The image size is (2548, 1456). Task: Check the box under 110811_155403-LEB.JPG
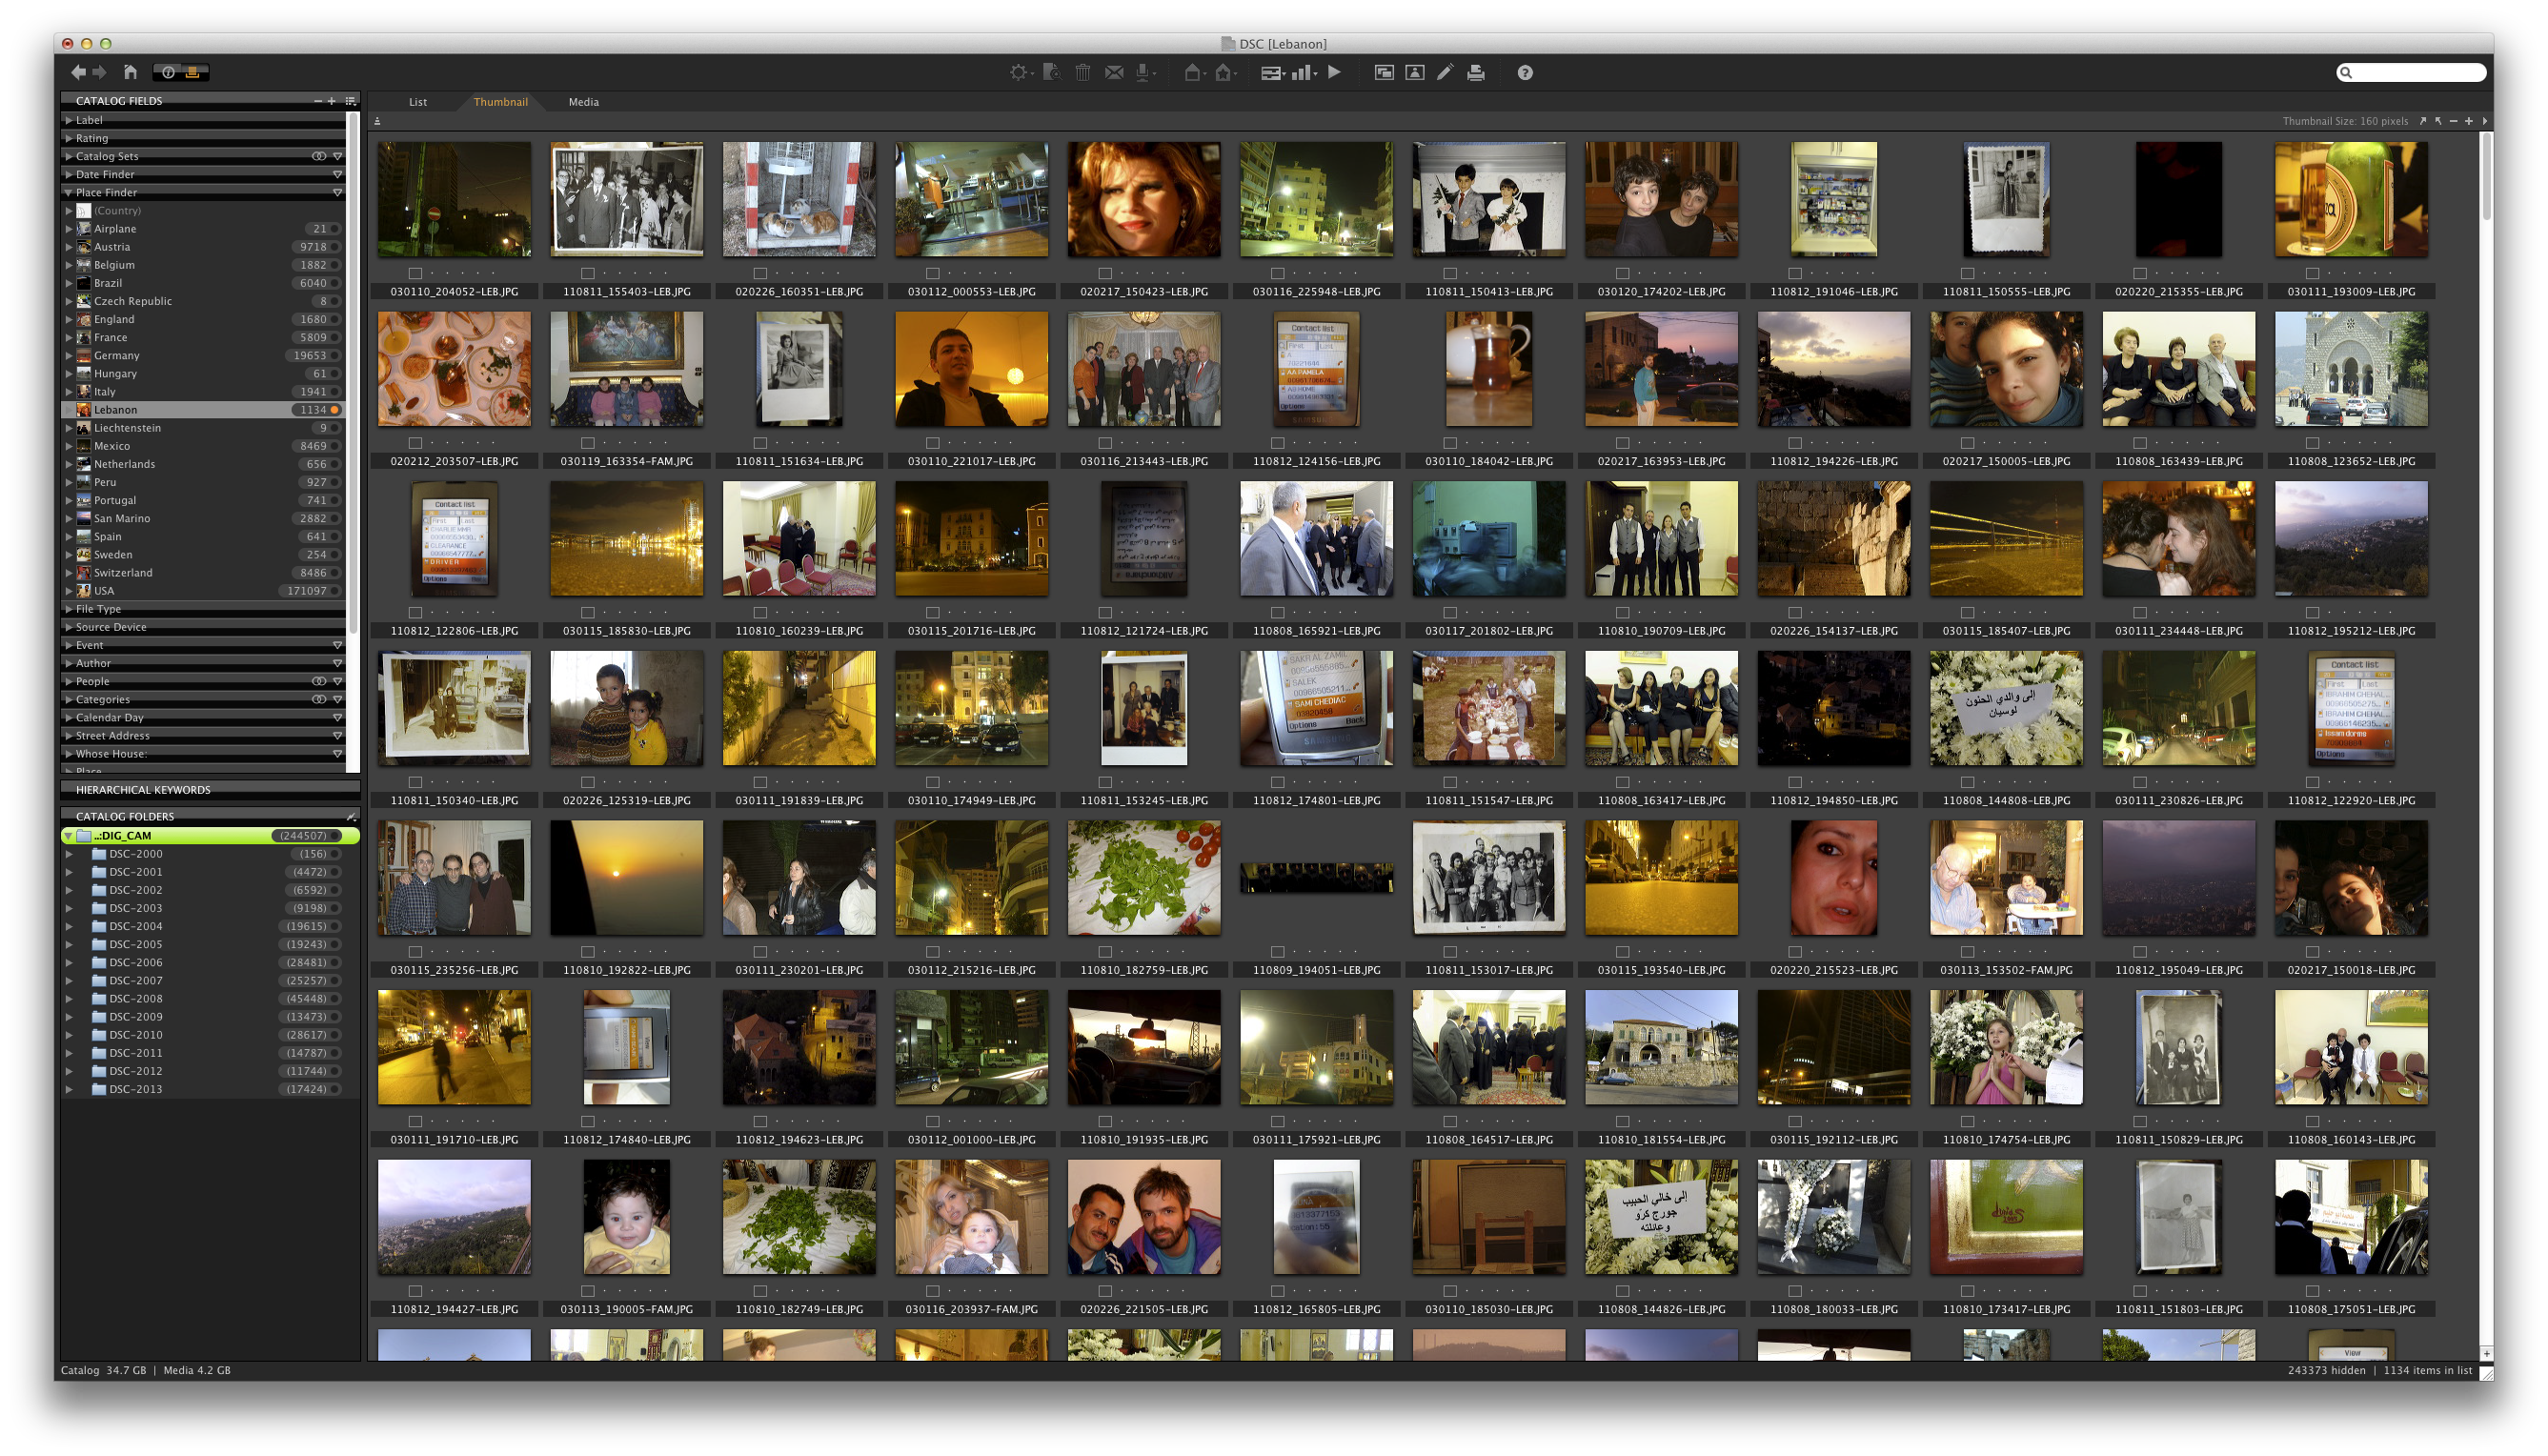point(588,273)
